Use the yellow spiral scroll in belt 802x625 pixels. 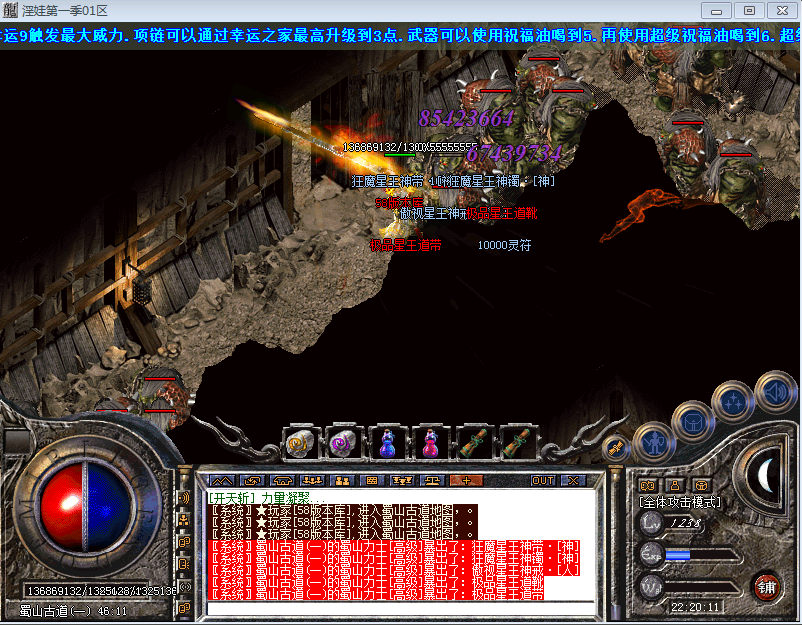coord(301,443)
